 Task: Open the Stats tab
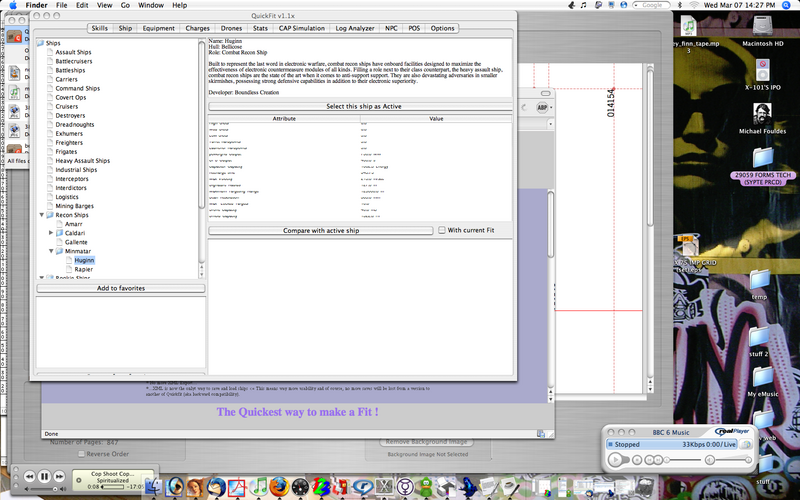pyautogui.click(x=260, y=28)
